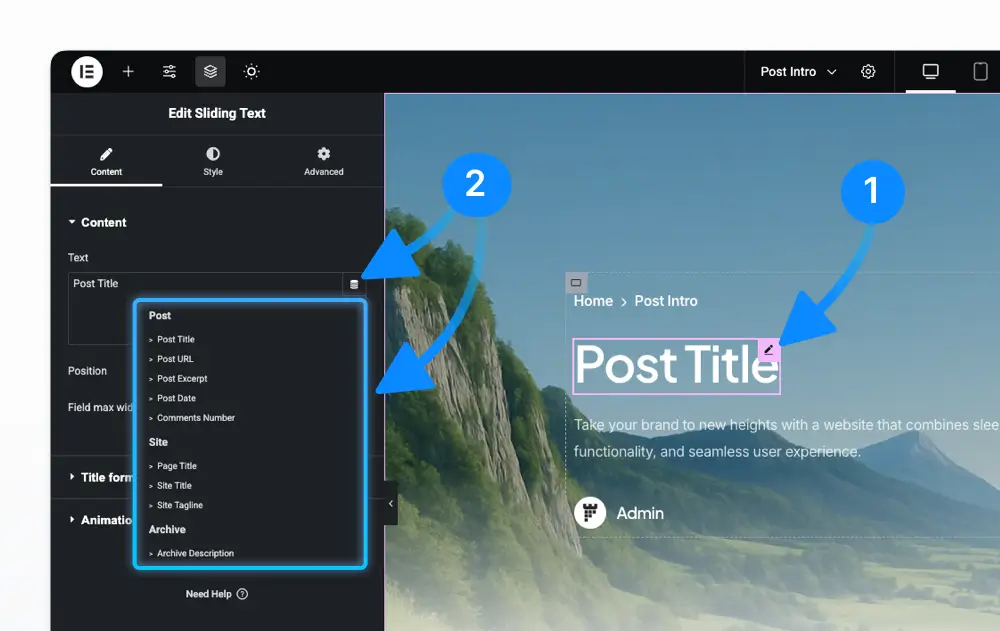Expand the Animation section
The height and width of the screenshot is (631, 1000).
click(100, 520)
